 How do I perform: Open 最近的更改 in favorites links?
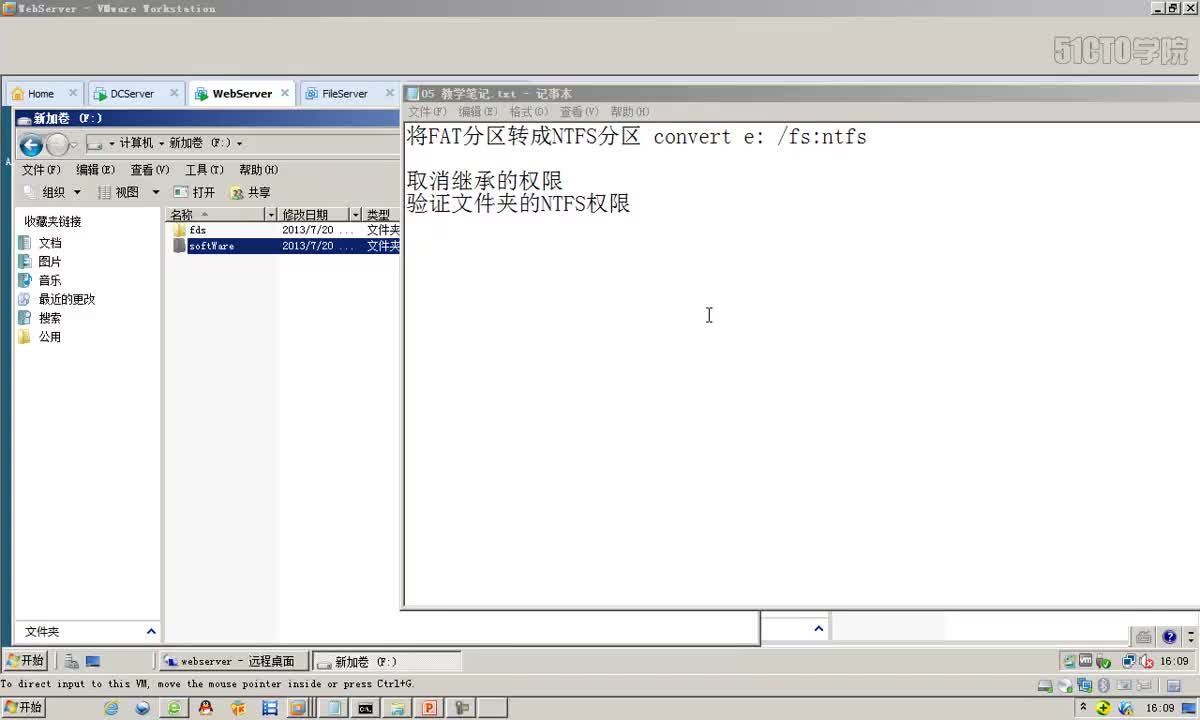coord(67,299)
